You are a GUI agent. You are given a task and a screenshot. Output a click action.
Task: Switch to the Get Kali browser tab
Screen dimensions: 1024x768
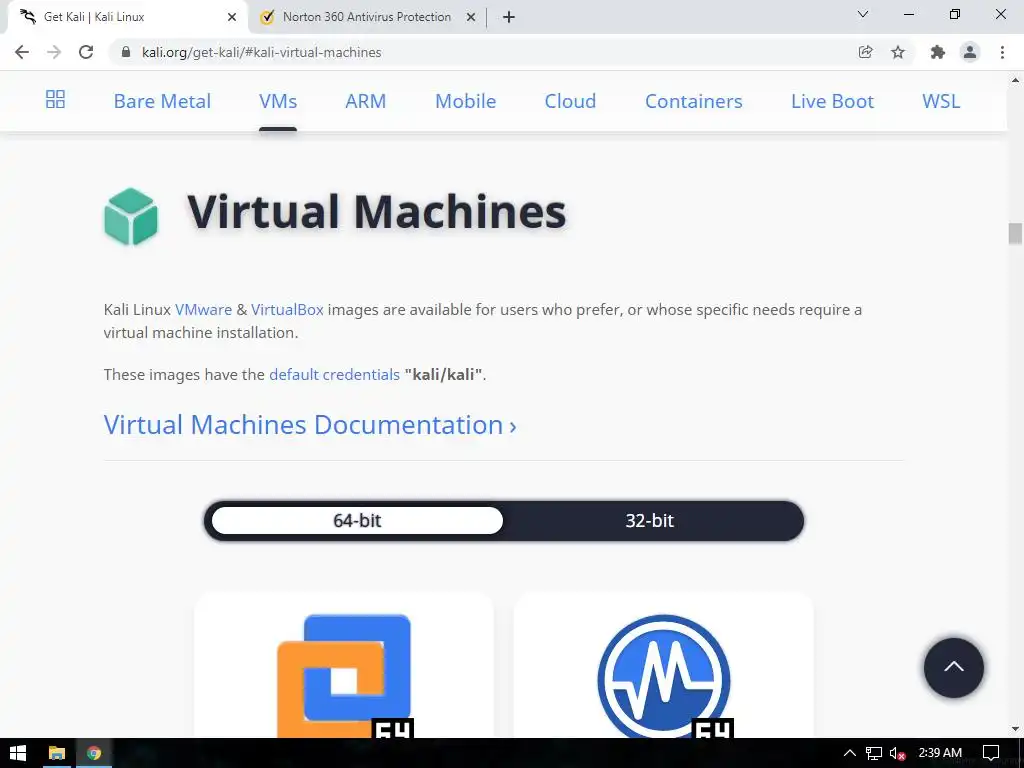(127, 17)
